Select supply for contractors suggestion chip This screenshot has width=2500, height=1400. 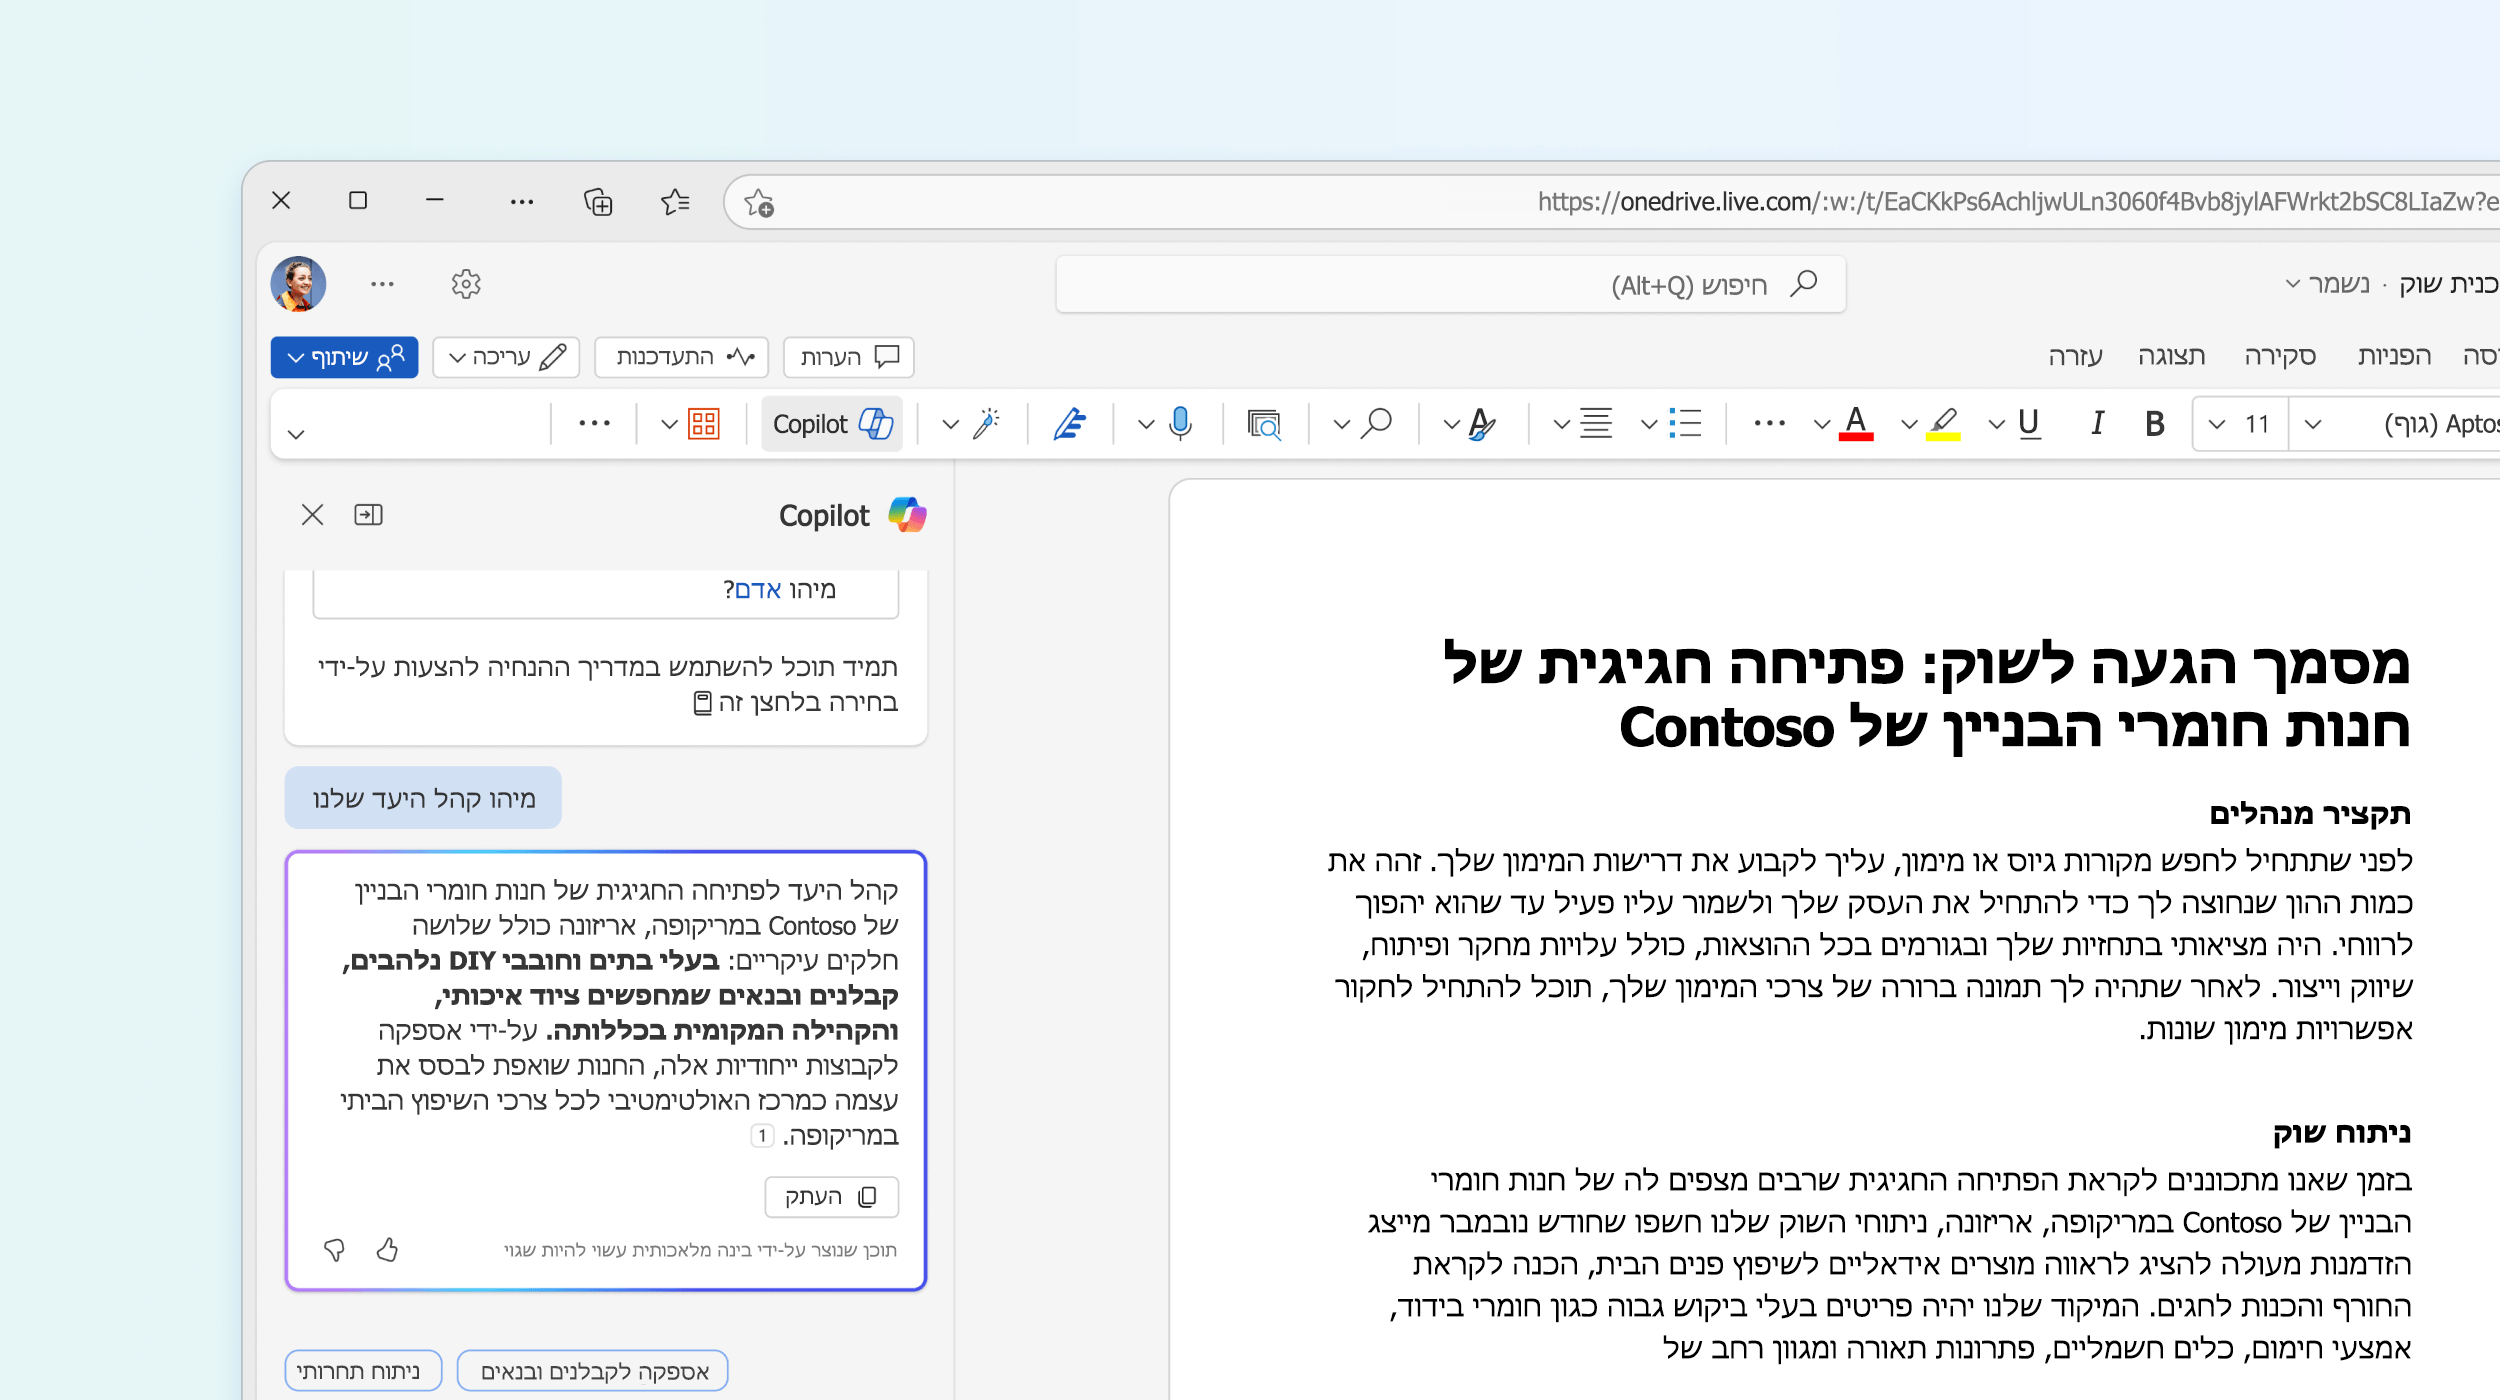[593, 1371]
